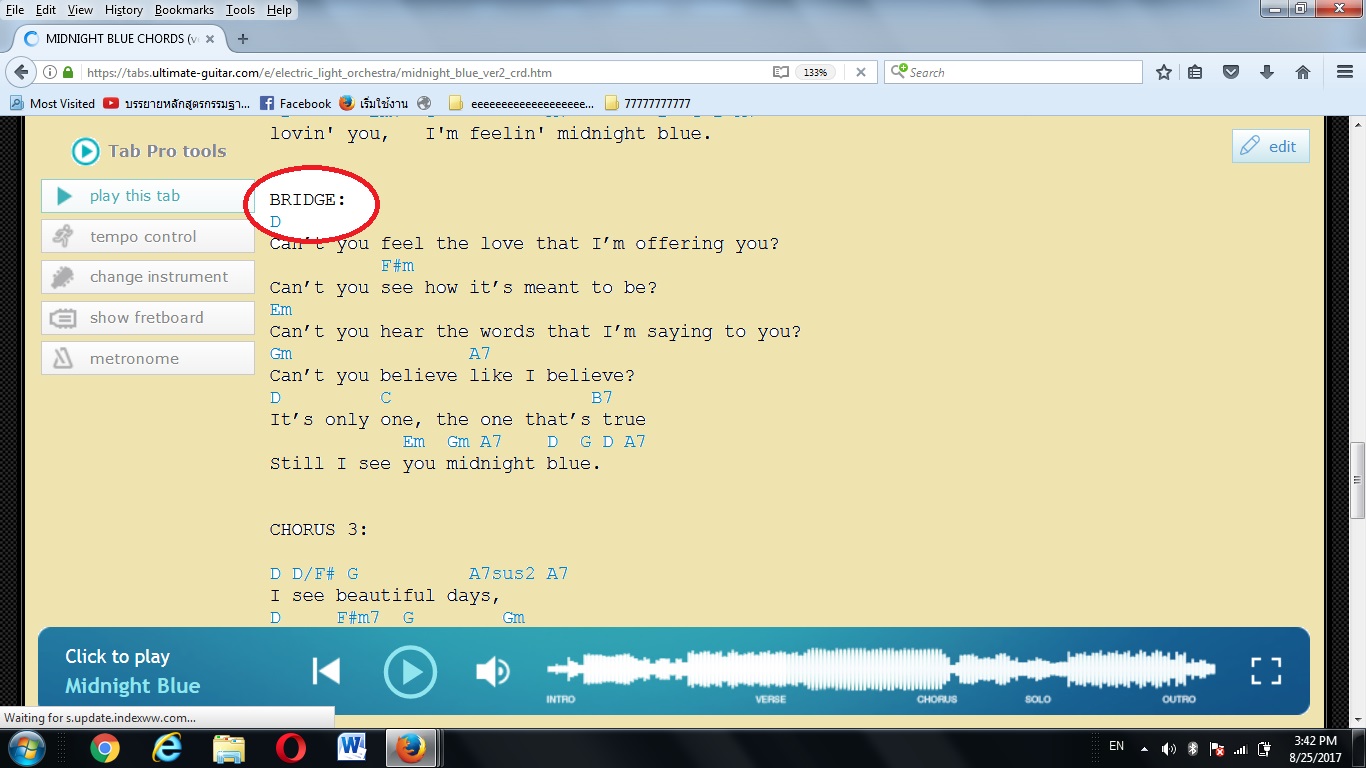Screen dimensions: 1366x768
Task: Open a new tab with the plus button
Action: coord(242,39)
